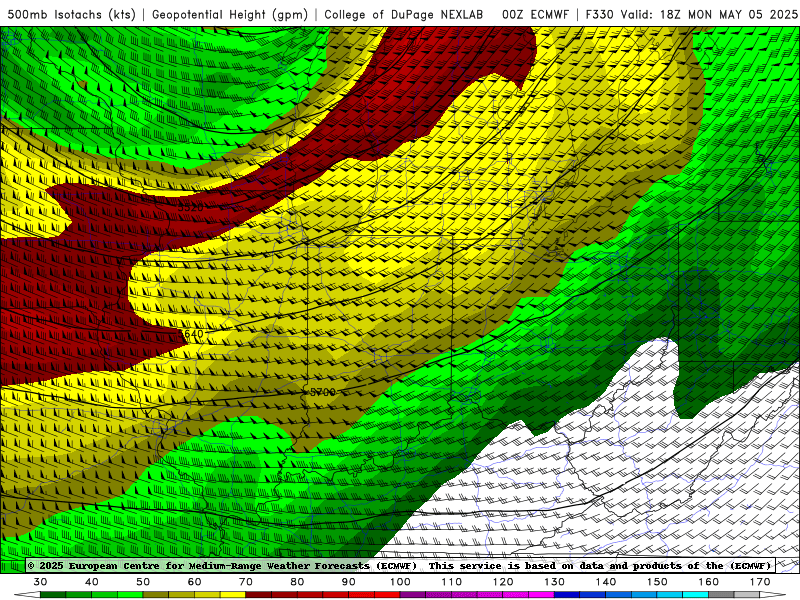
Task: Click the 80 label on the color scale
Action: click(x=297, y=582)
